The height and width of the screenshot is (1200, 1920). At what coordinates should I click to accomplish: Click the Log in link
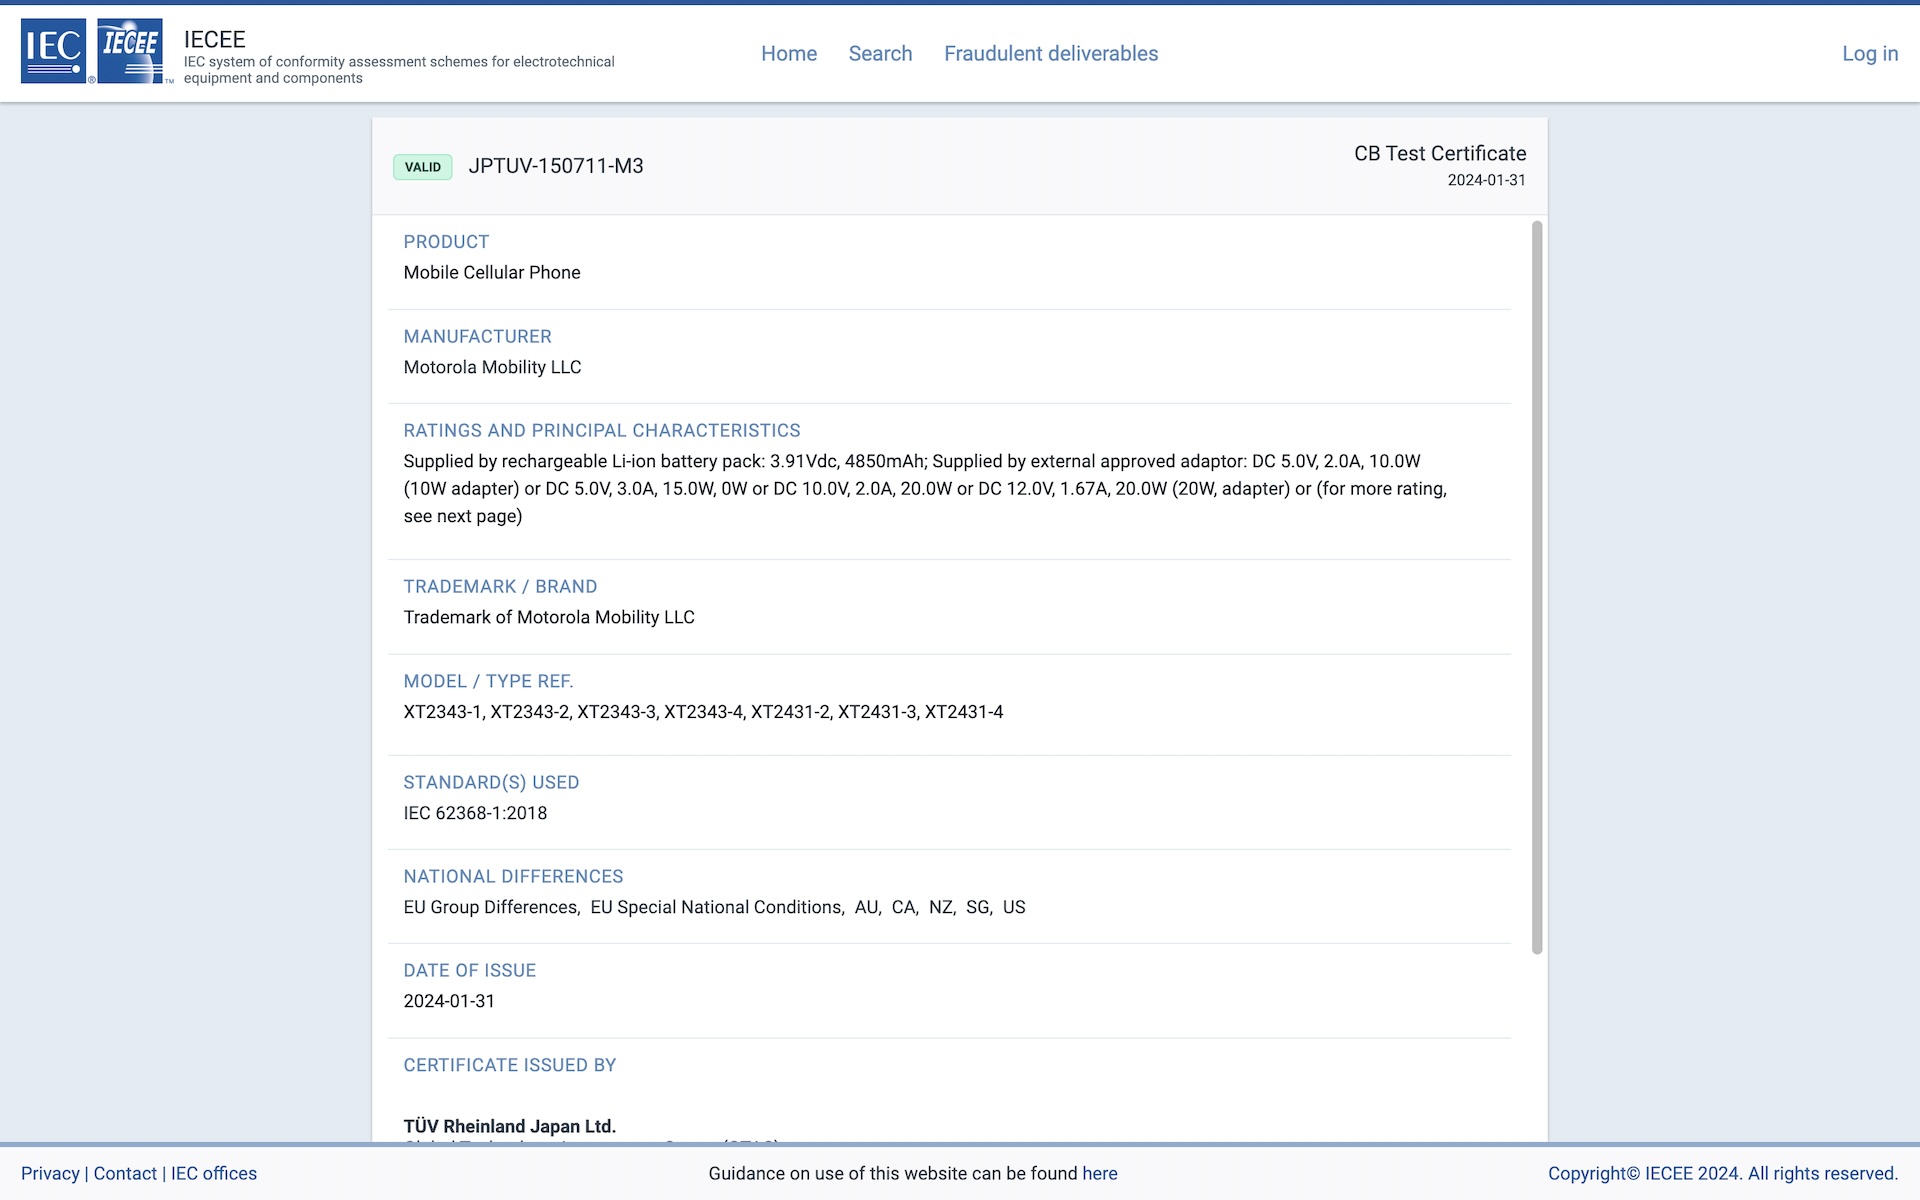coord(1870,54)
